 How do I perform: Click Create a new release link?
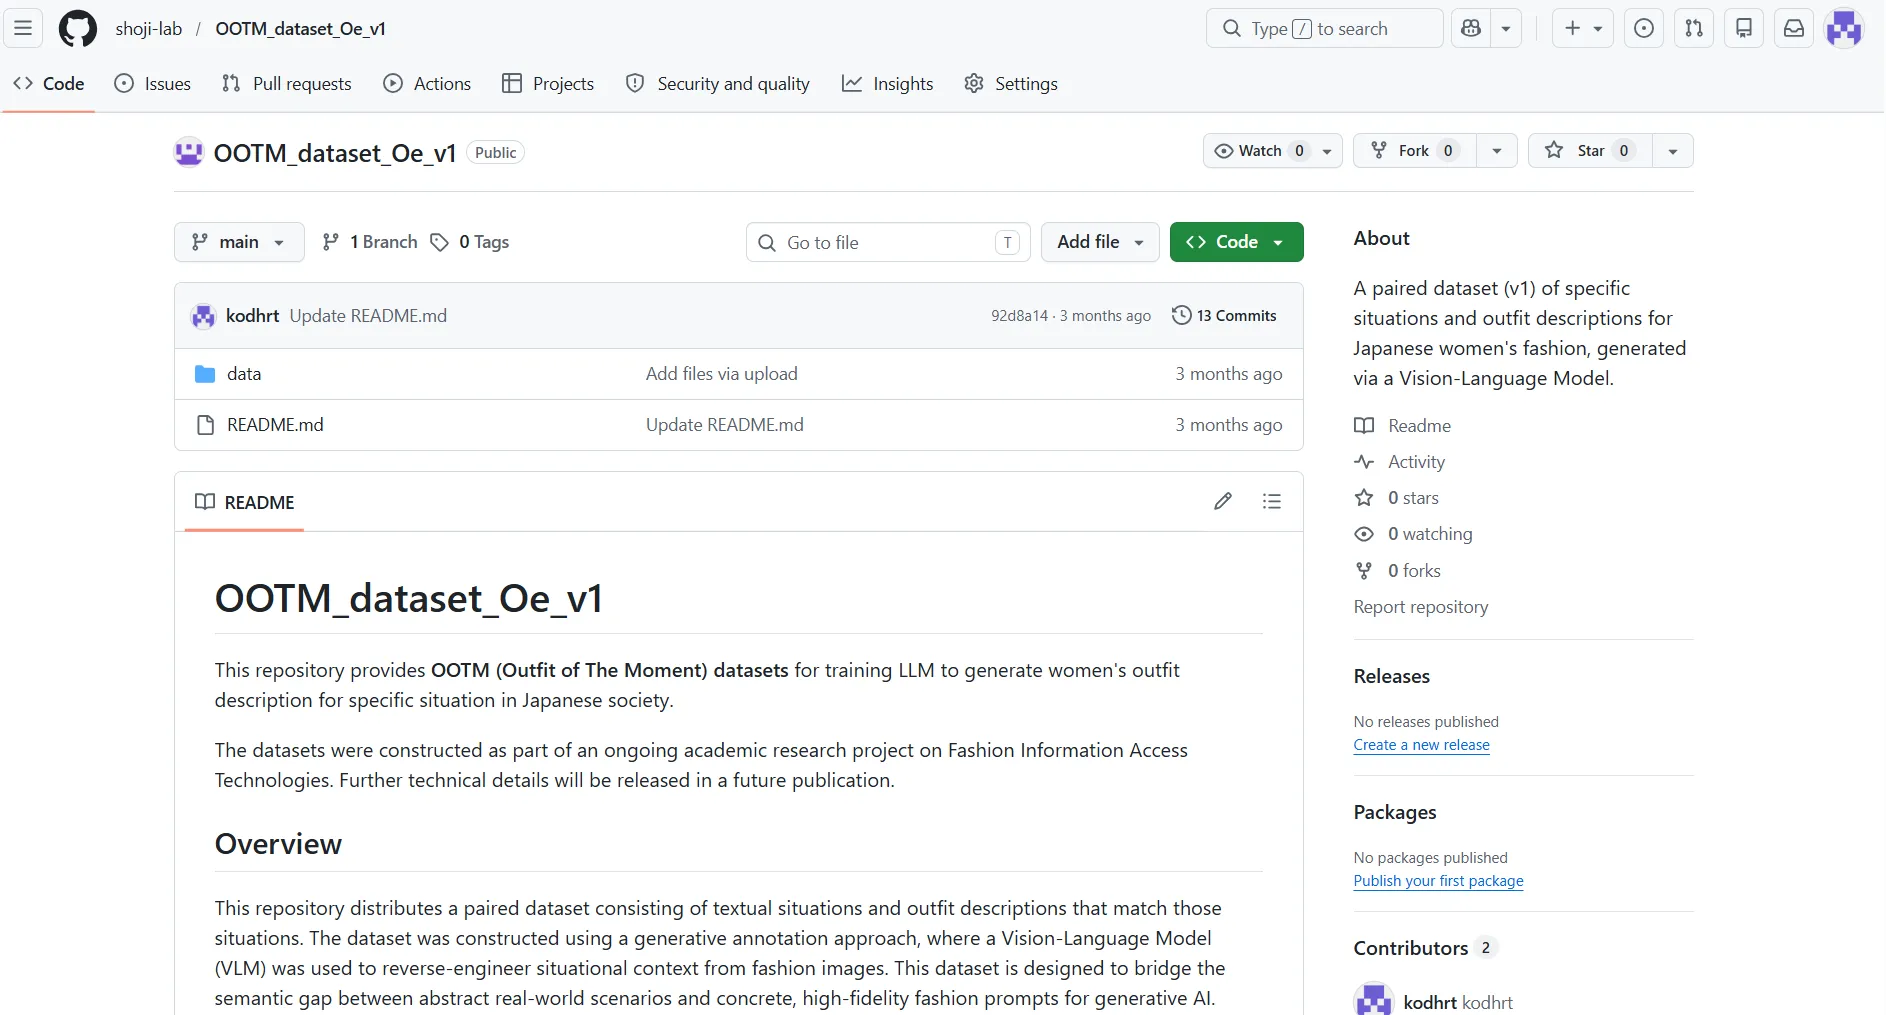[1421, 745]
